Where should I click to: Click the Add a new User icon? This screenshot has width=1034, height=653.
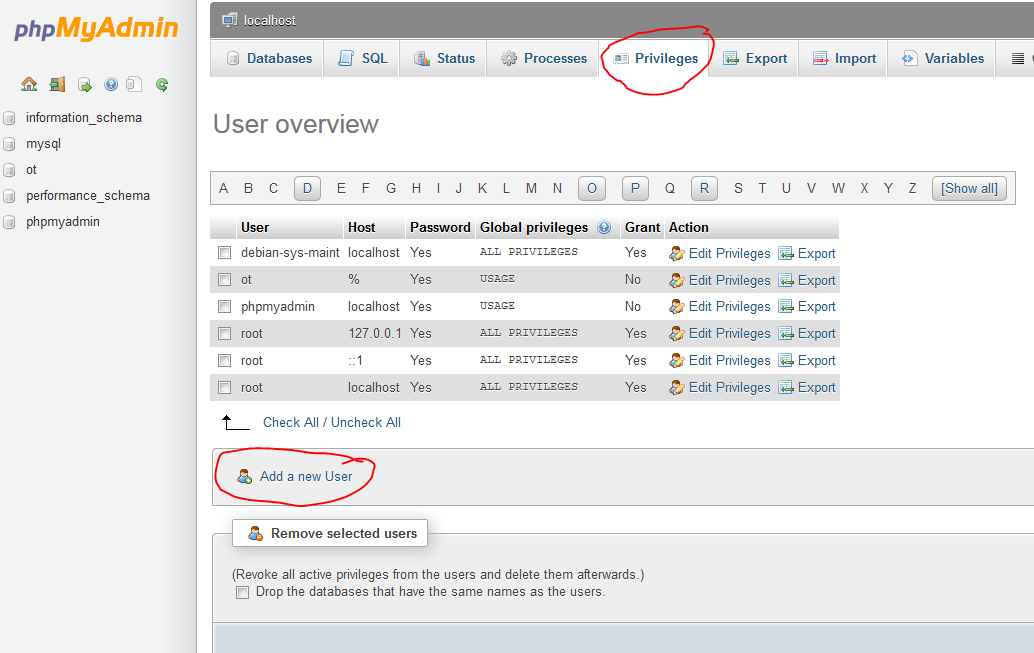tap(245, 476)
